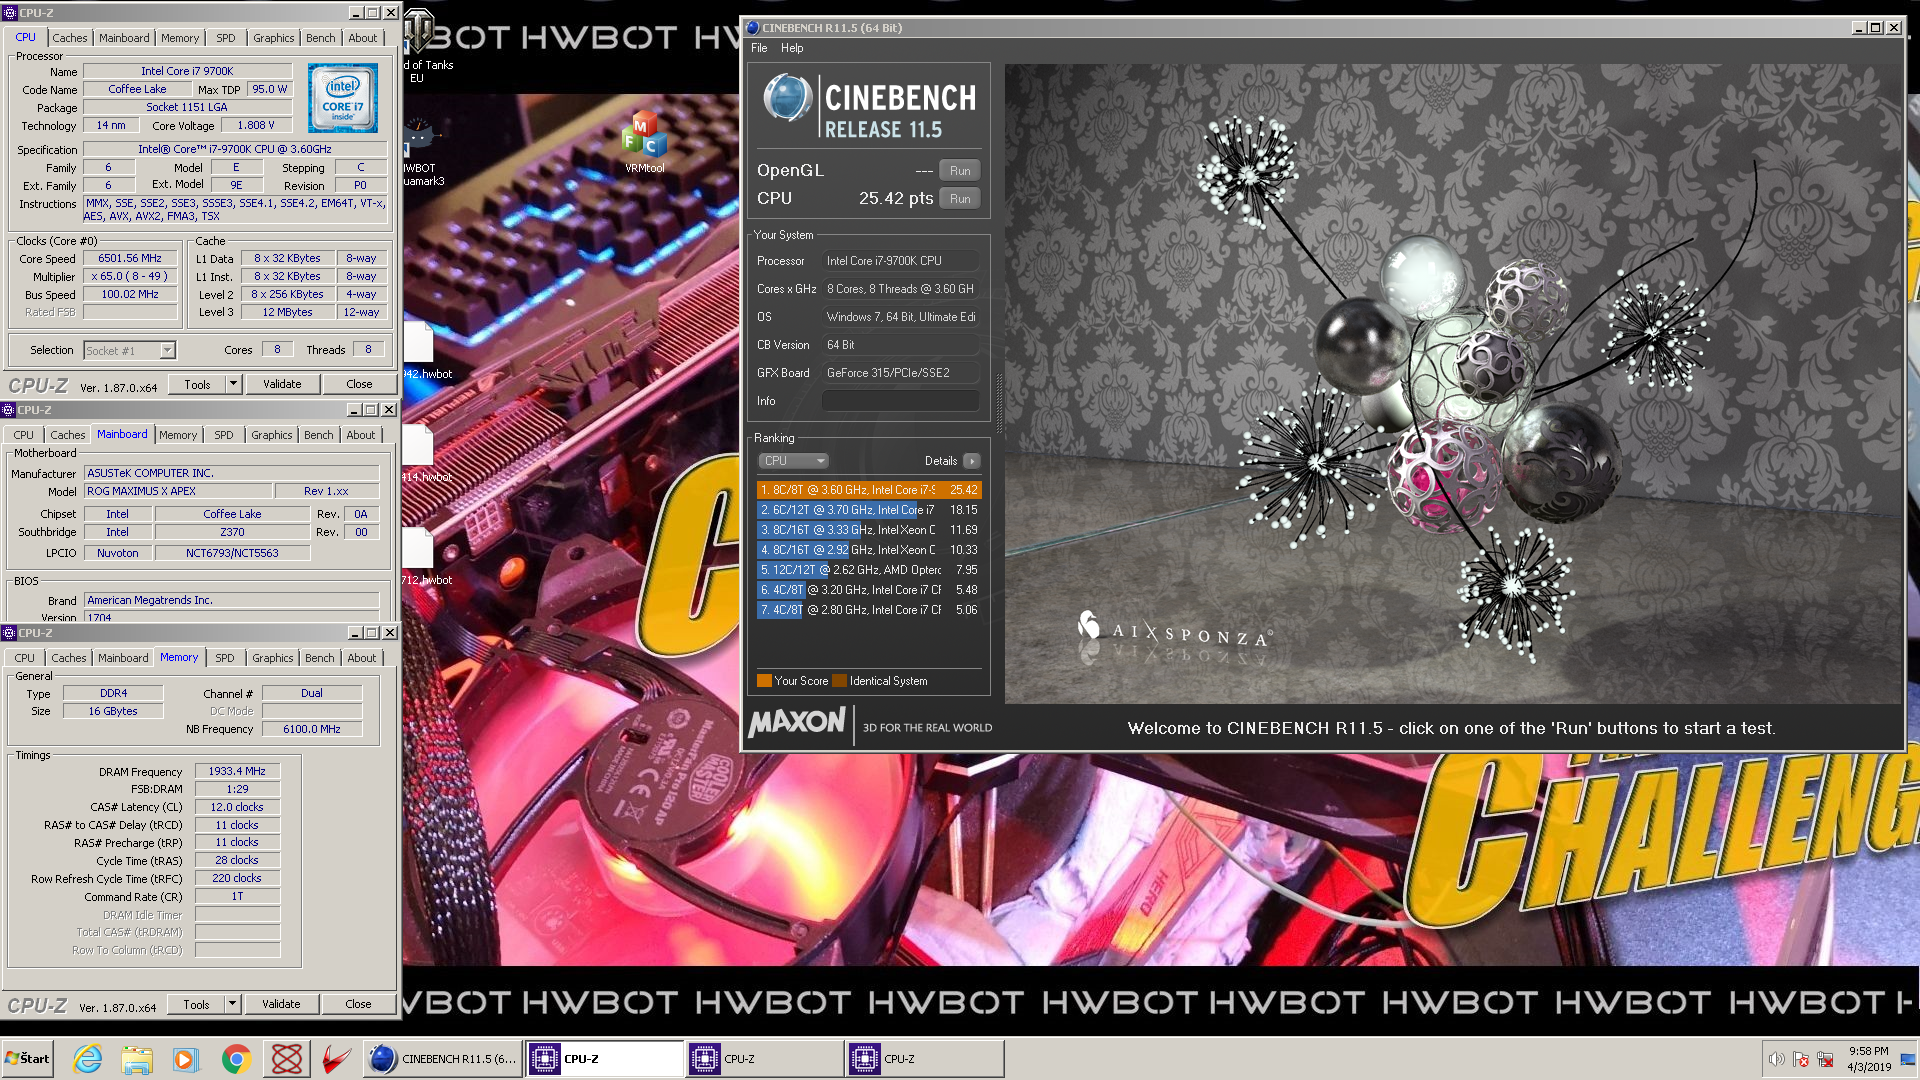
Task: Open volume control in system tray
Action: pyautogui.click(x=1776, y=1059)
